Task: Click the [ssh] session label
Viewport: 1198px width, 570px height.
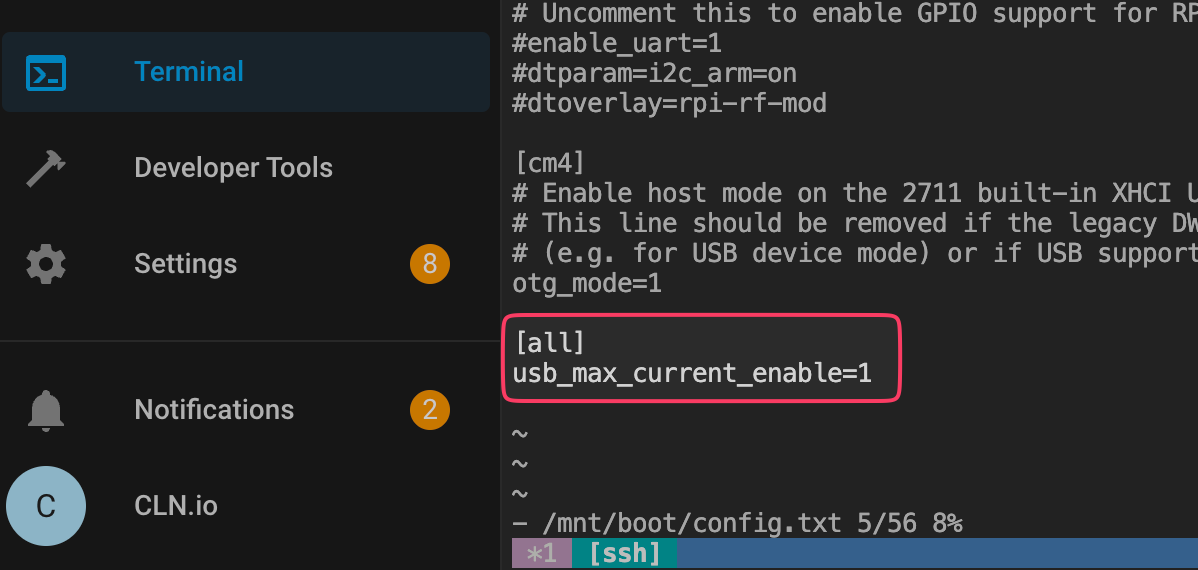Action: tap(624, 554)
